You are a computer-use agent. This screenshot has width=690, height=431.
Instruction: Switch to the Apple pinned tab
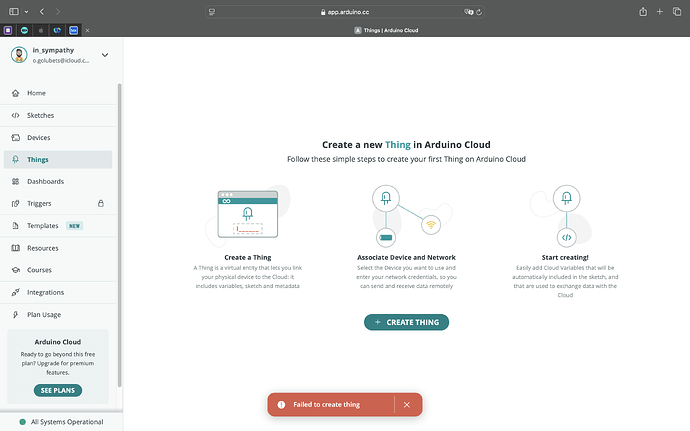(x=40, y=30)
